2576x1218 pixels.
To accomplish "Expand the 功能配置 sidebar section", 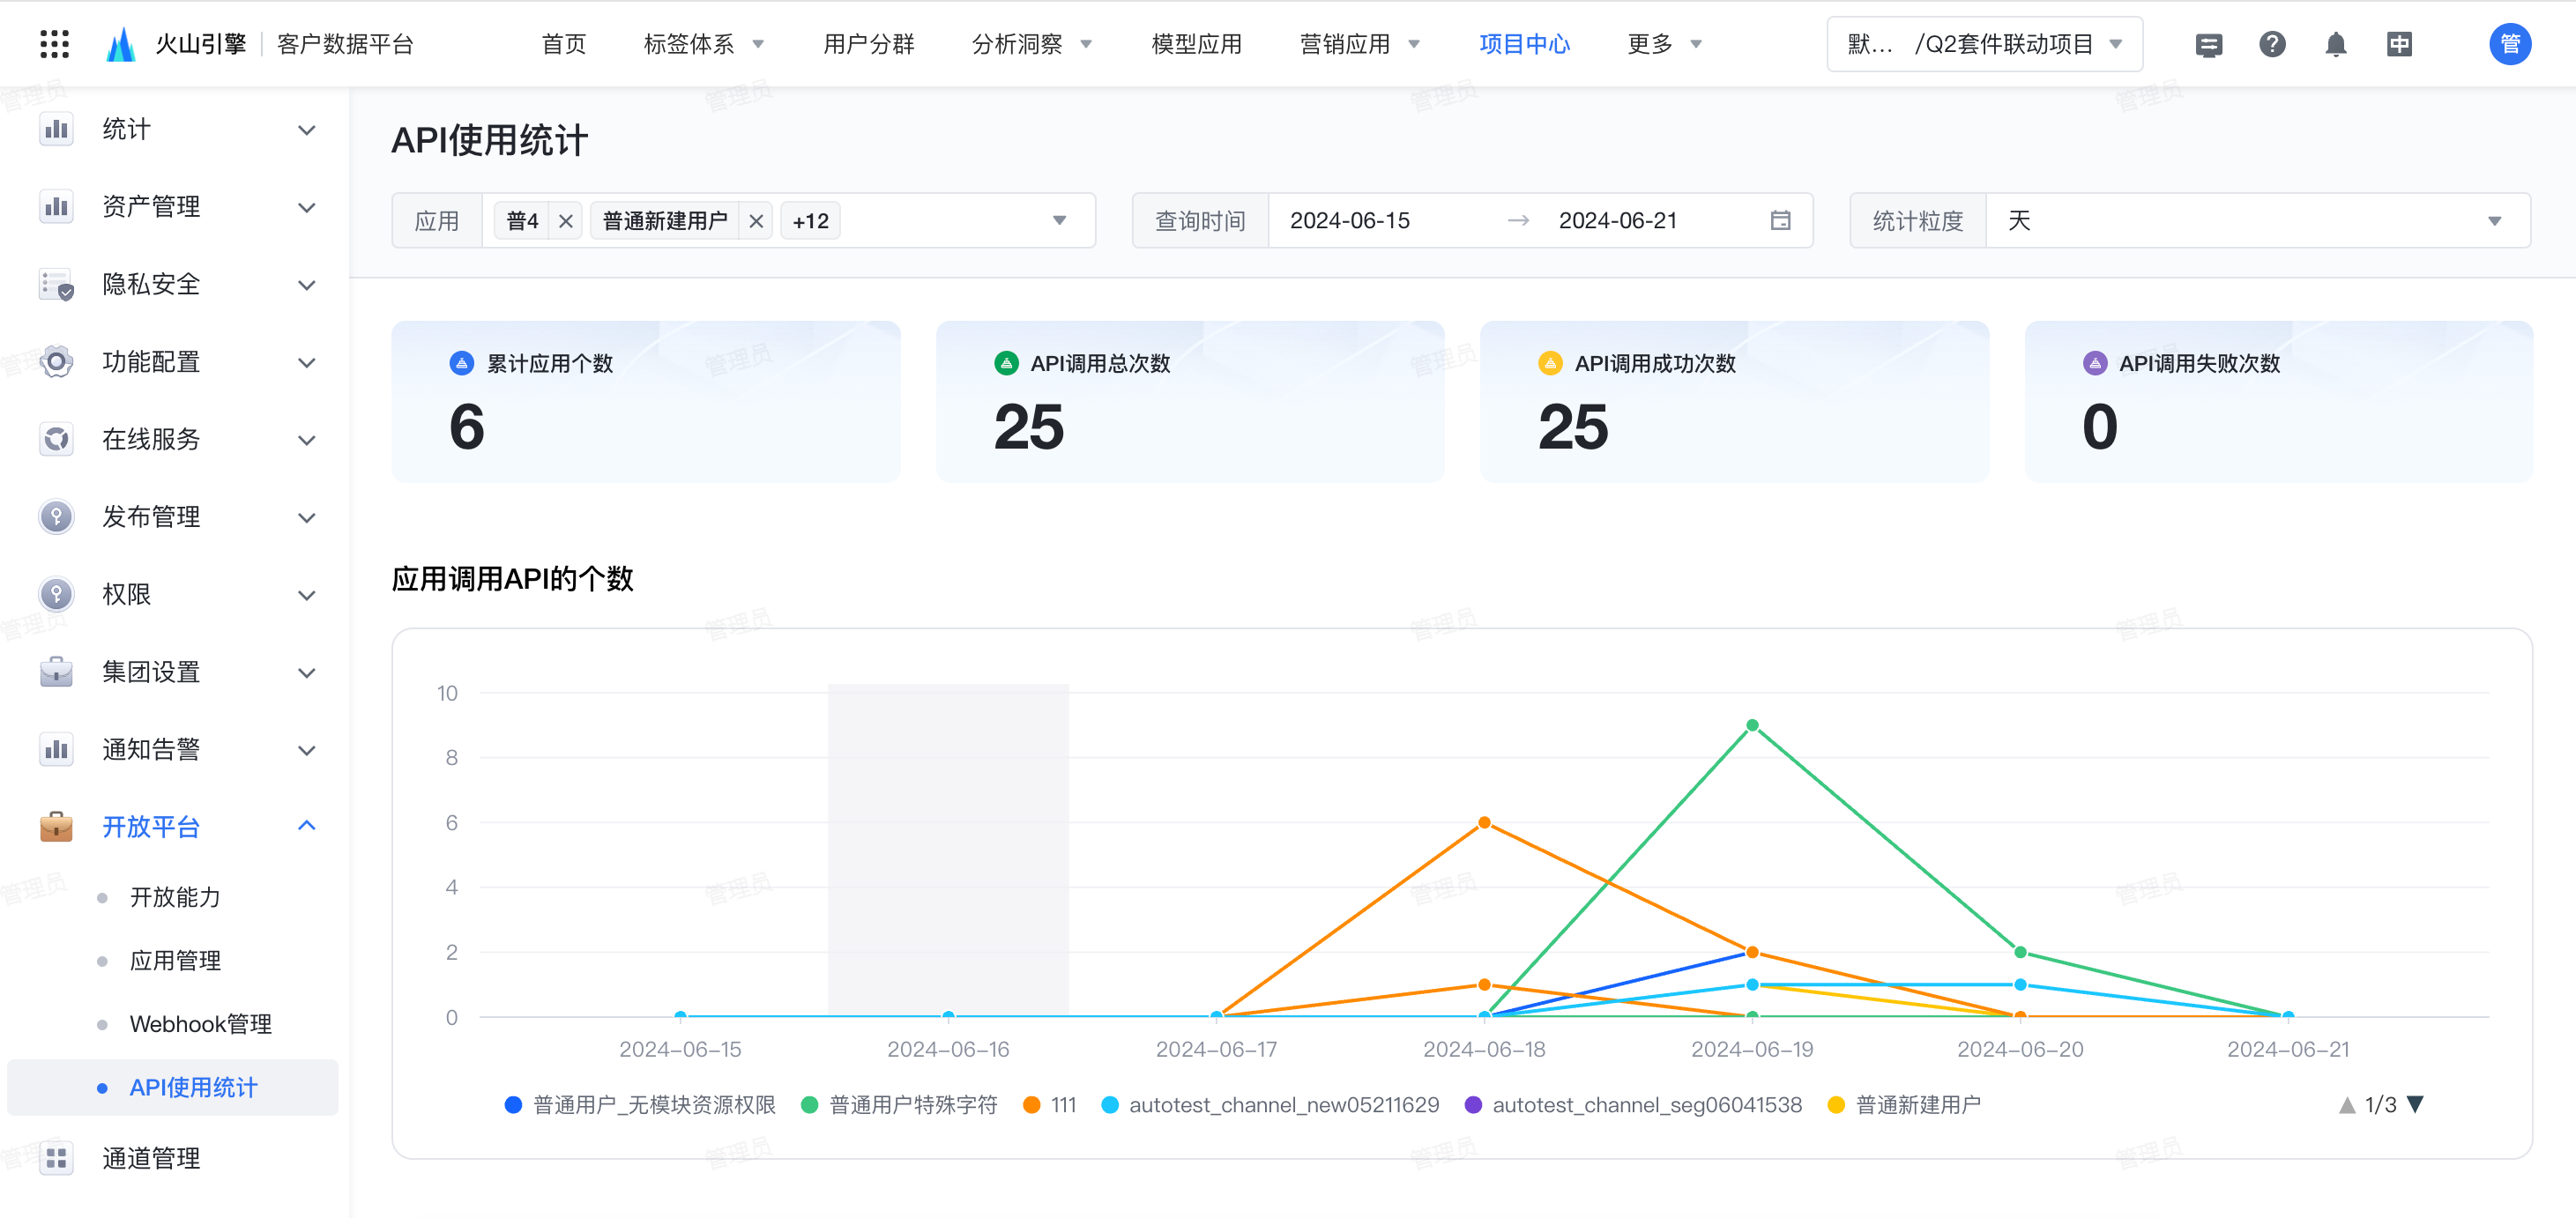I will click(307, 362).
